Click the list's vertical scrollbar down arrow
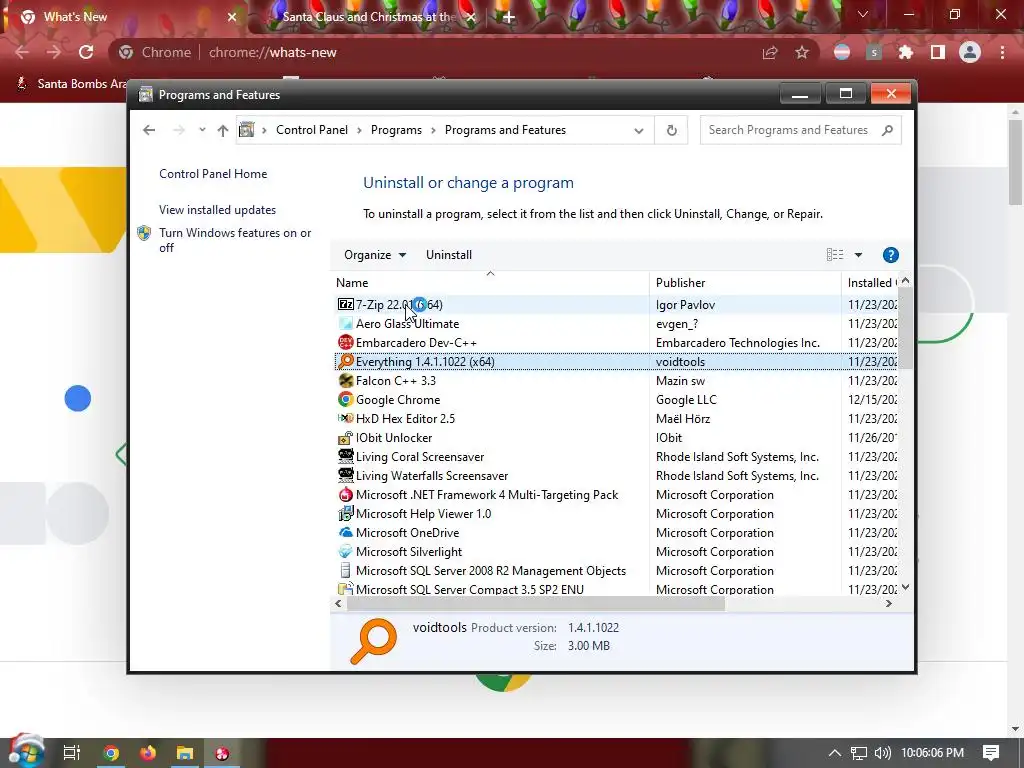The image size is (1024, 768). point(905,587)
